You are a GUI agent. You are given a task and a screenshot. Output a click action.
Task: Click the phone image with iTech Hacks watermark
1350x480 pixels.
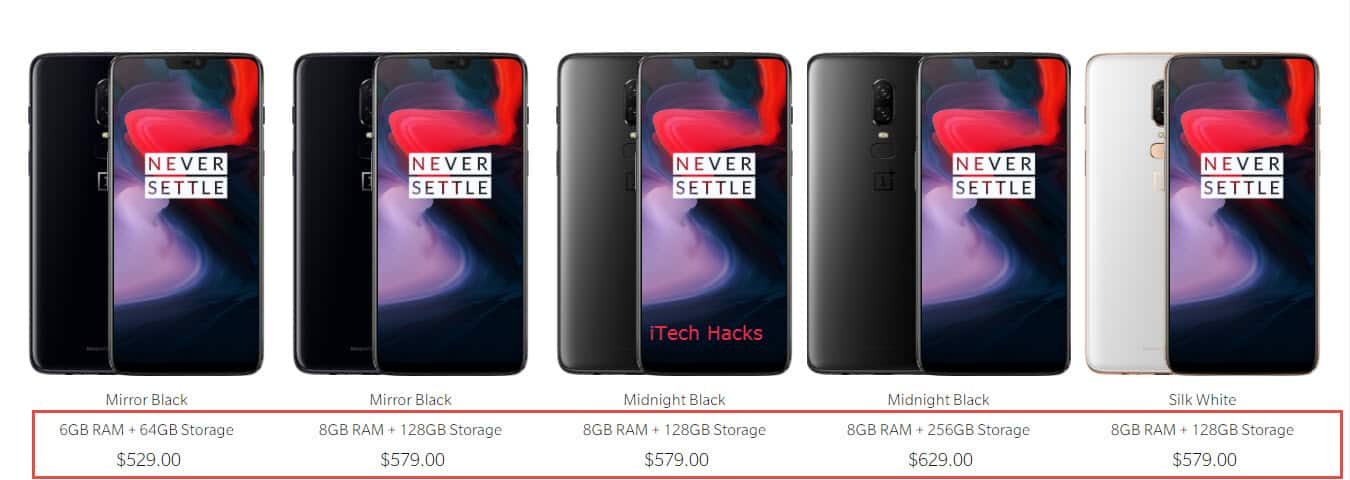(674, 214)
